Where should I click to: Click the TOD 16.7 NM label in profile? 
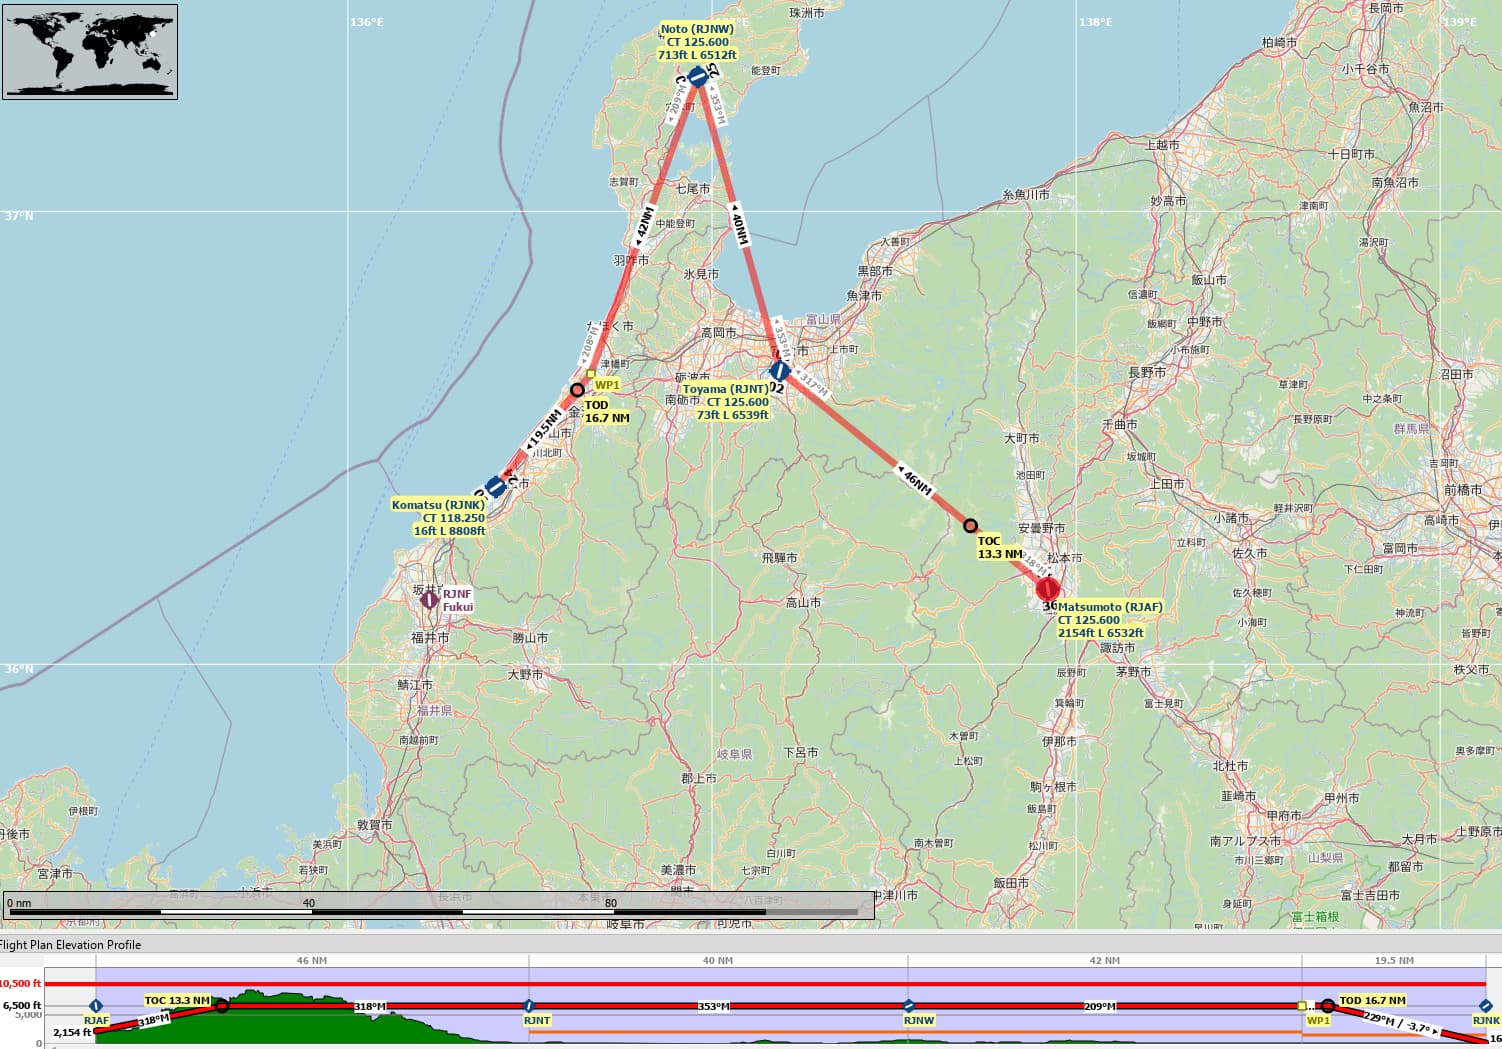point(1372,1000)
